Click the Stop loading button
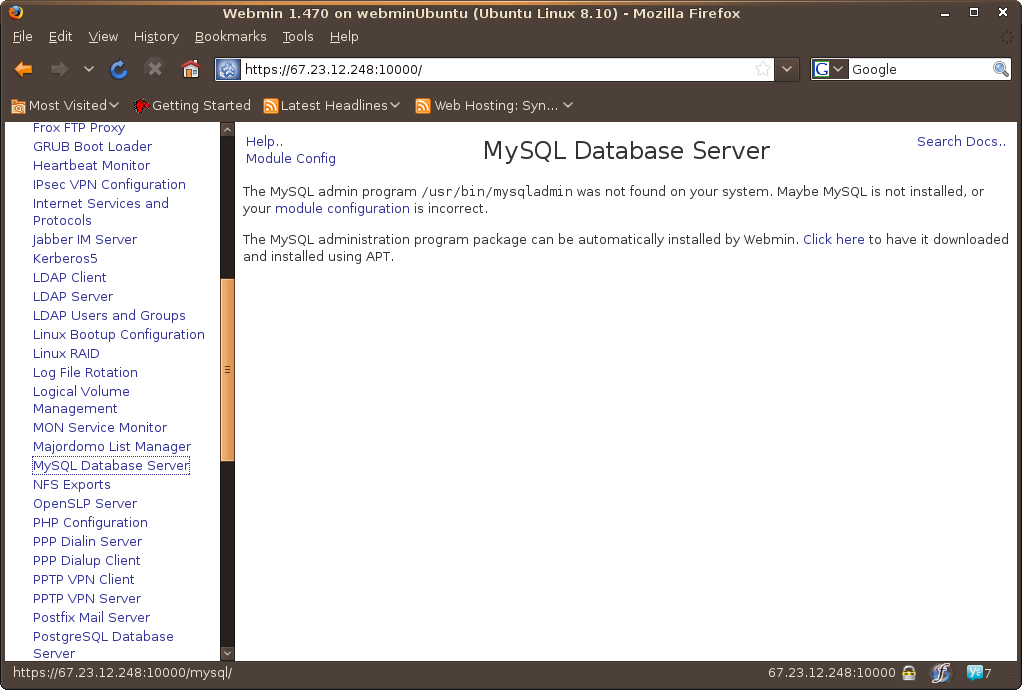This screenshot has width=1022, height=690. pos(154,68)
